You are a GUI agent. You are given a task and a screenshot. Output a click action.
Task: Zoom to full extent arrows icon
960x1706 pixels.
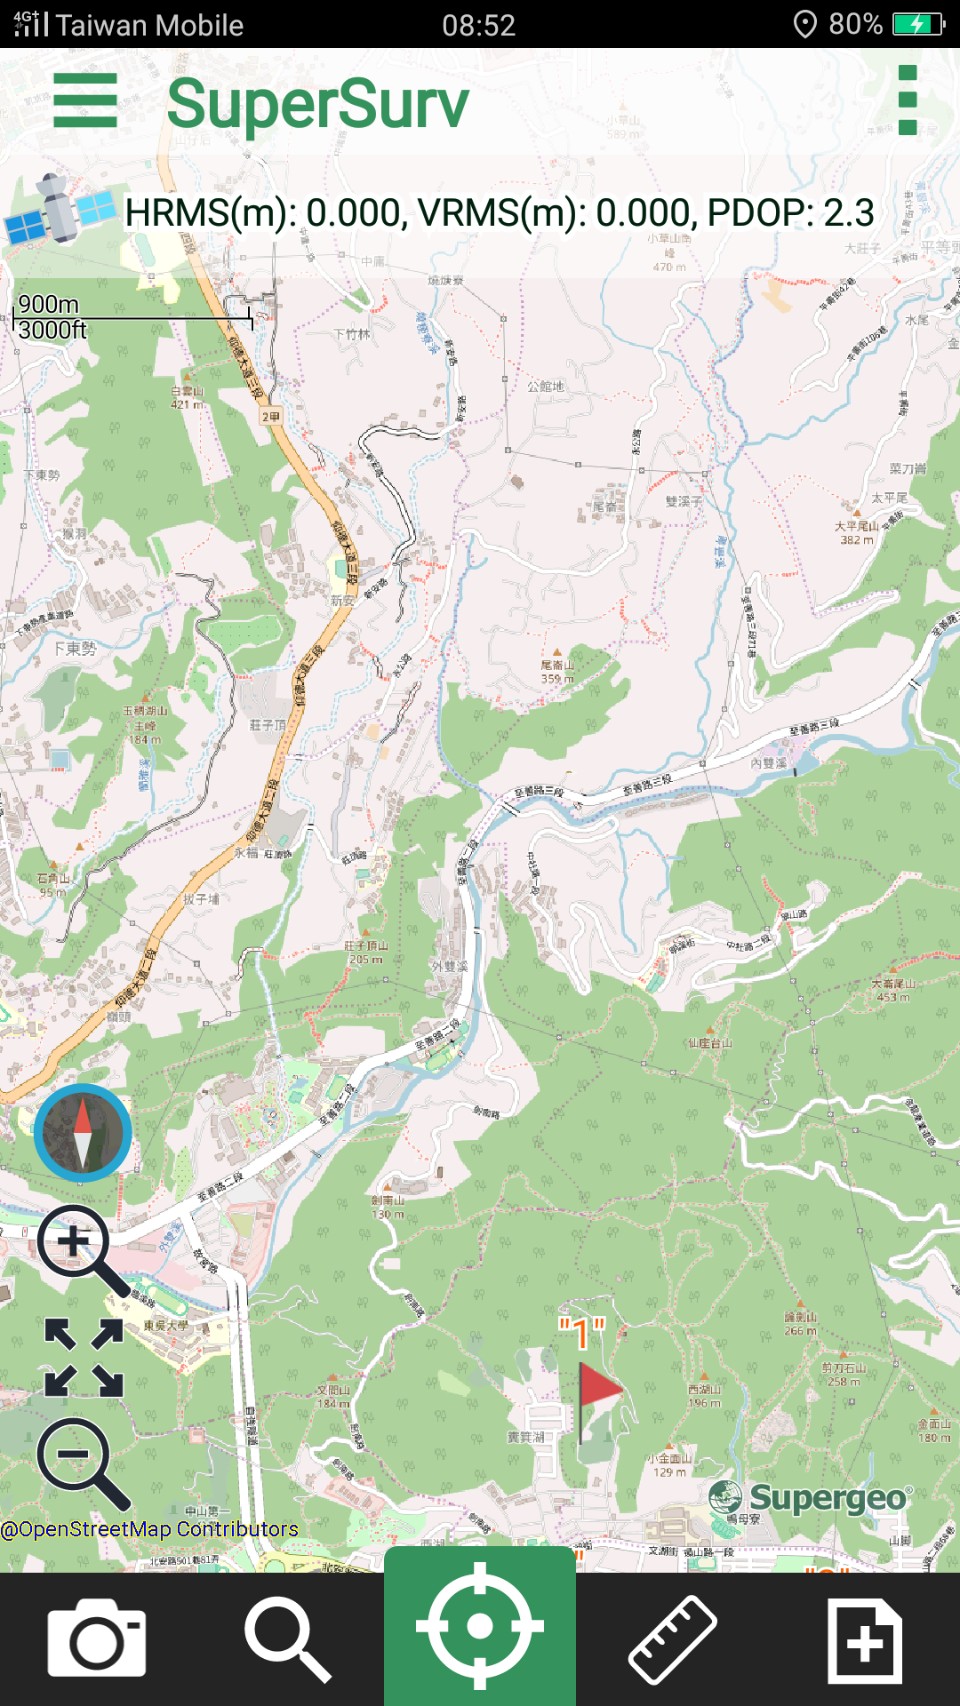[x=84, y=1357]
